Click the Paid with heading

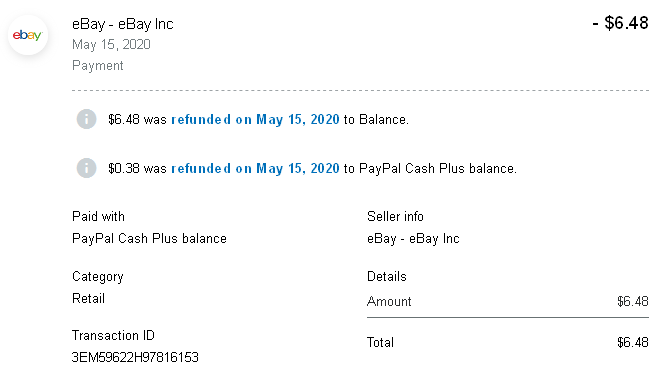(x=98, y=216)
